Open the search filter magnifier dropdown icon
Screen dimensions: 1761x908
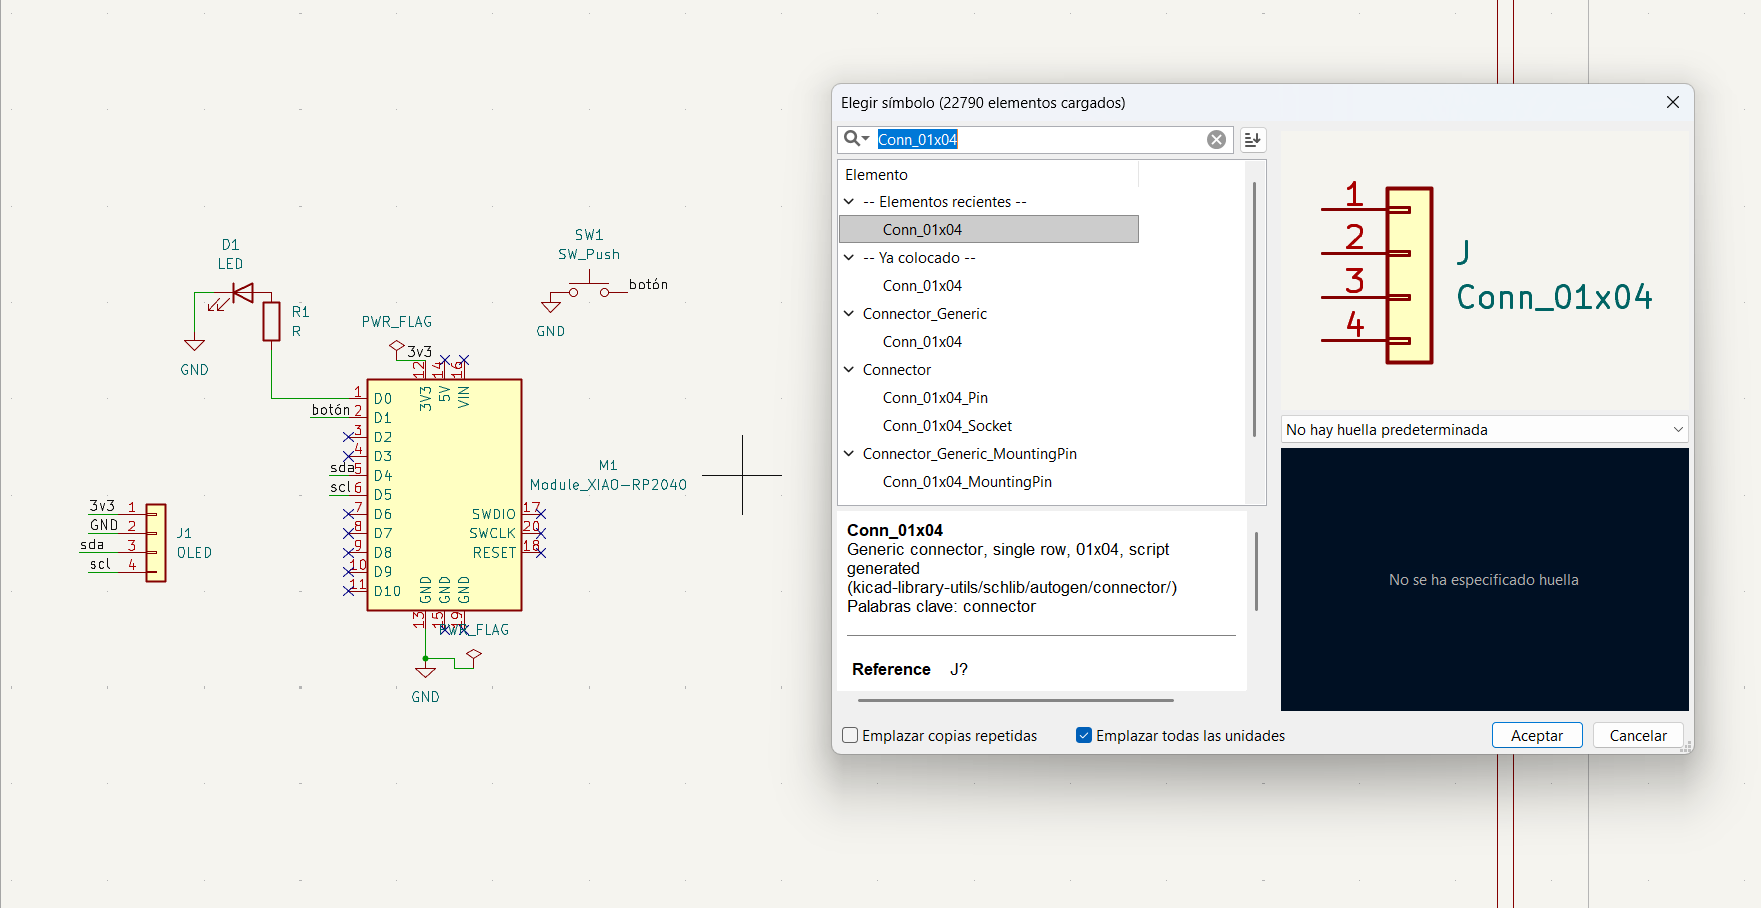coord(856,139)
